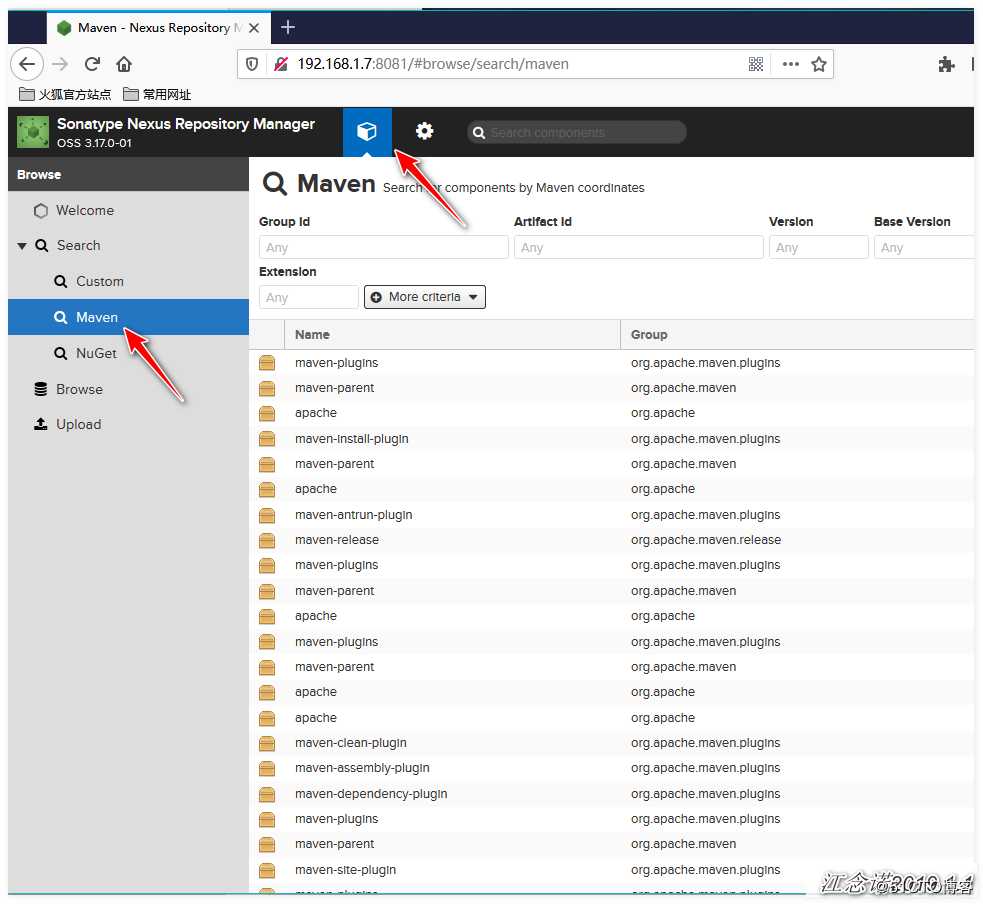
Task: Open the browser home icon
Action: (124, 64)
